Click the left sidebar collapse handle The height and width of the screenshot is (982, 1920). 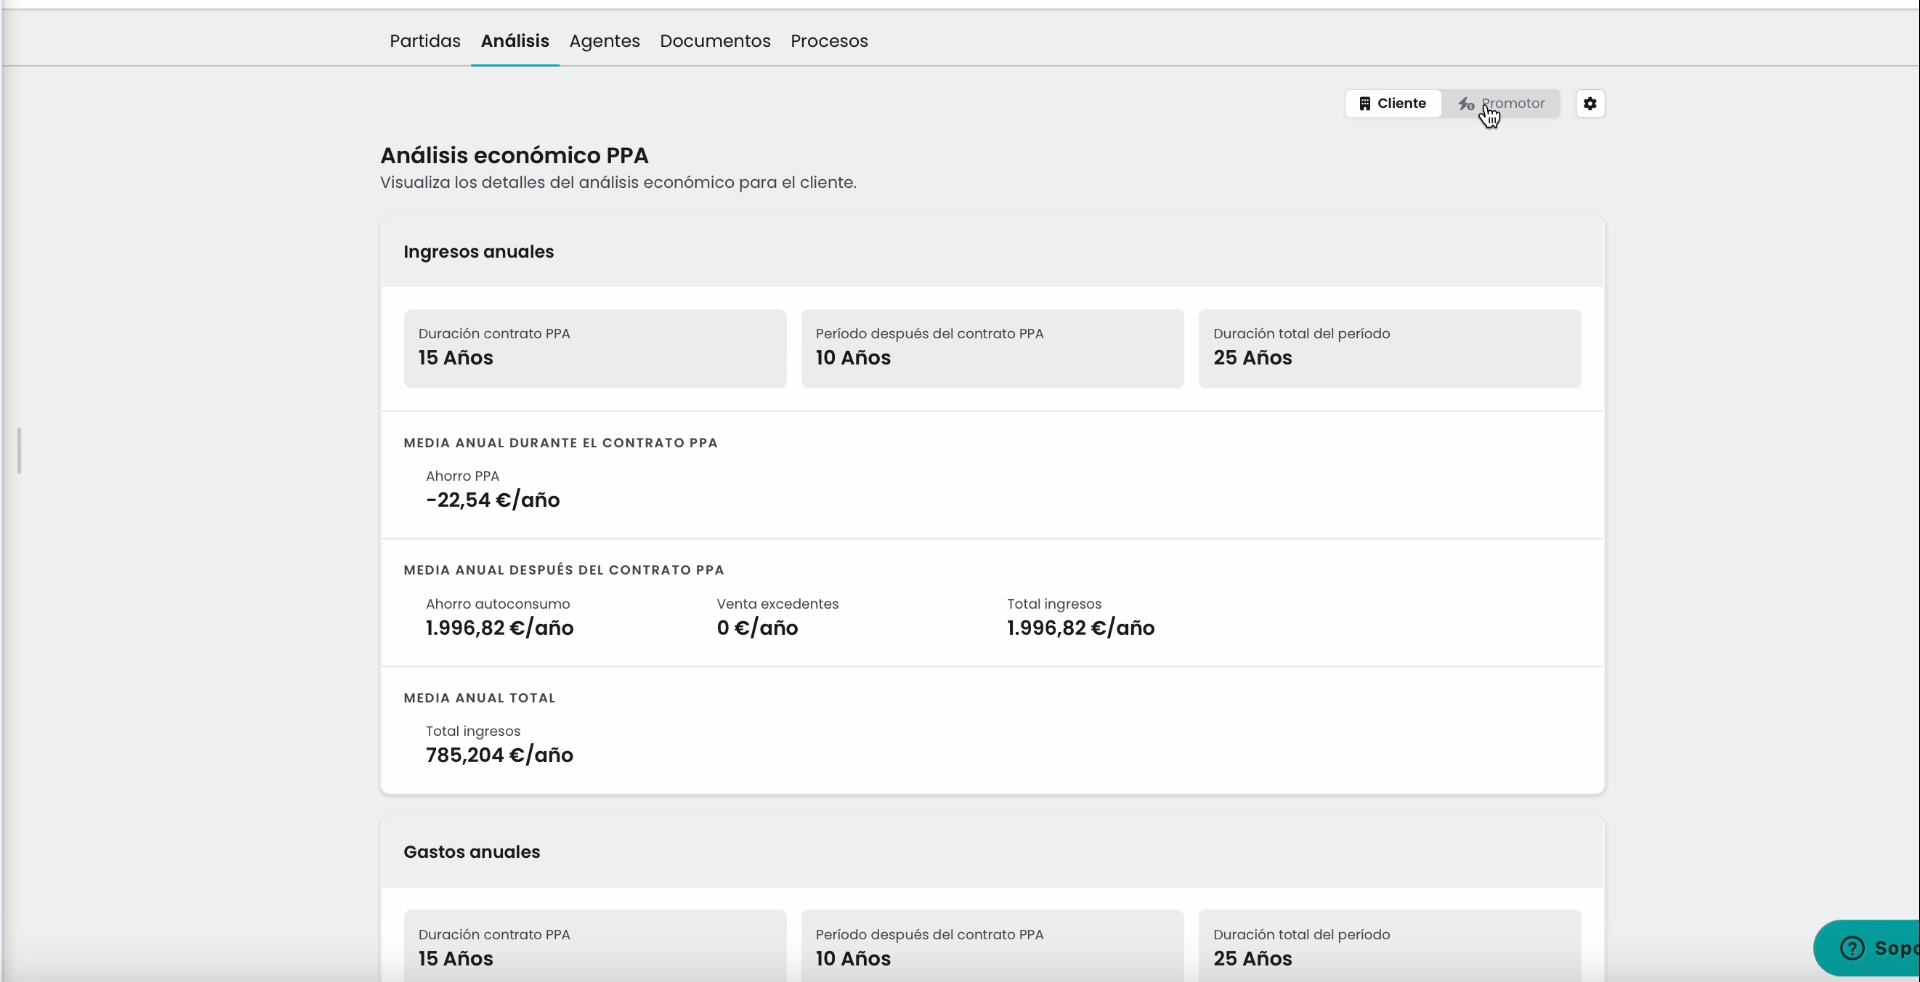[19, 451]
